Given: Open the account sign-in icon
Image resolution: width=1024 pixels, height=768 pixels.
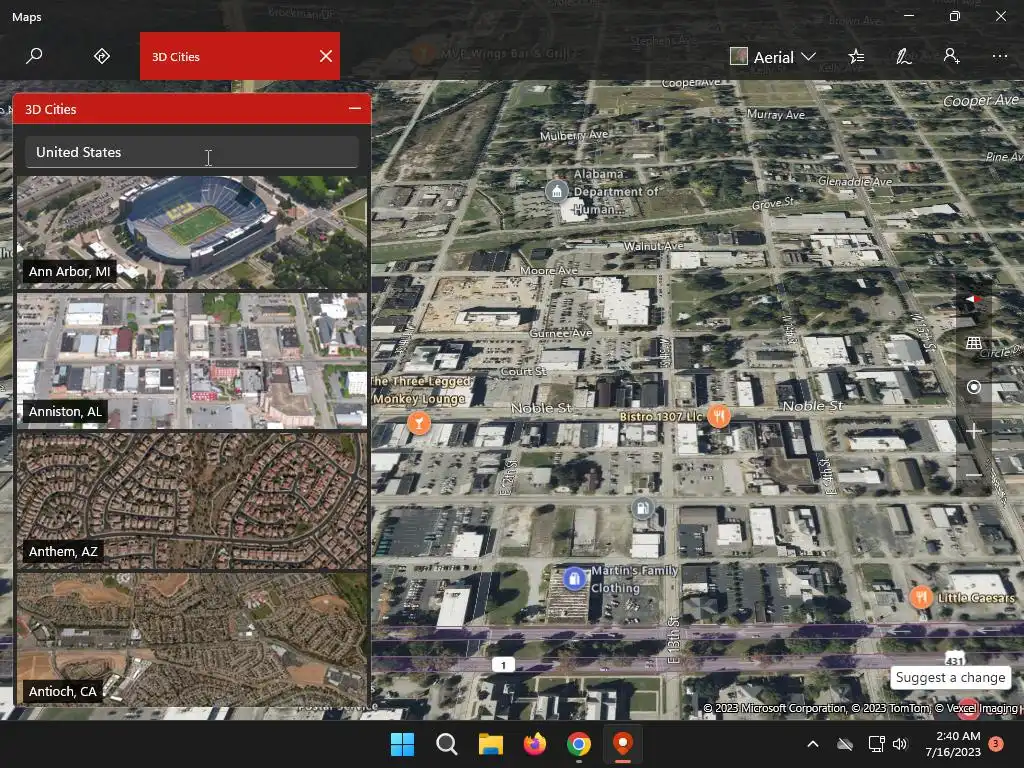Looking at the screenshot, I should (x=952, y=56).
